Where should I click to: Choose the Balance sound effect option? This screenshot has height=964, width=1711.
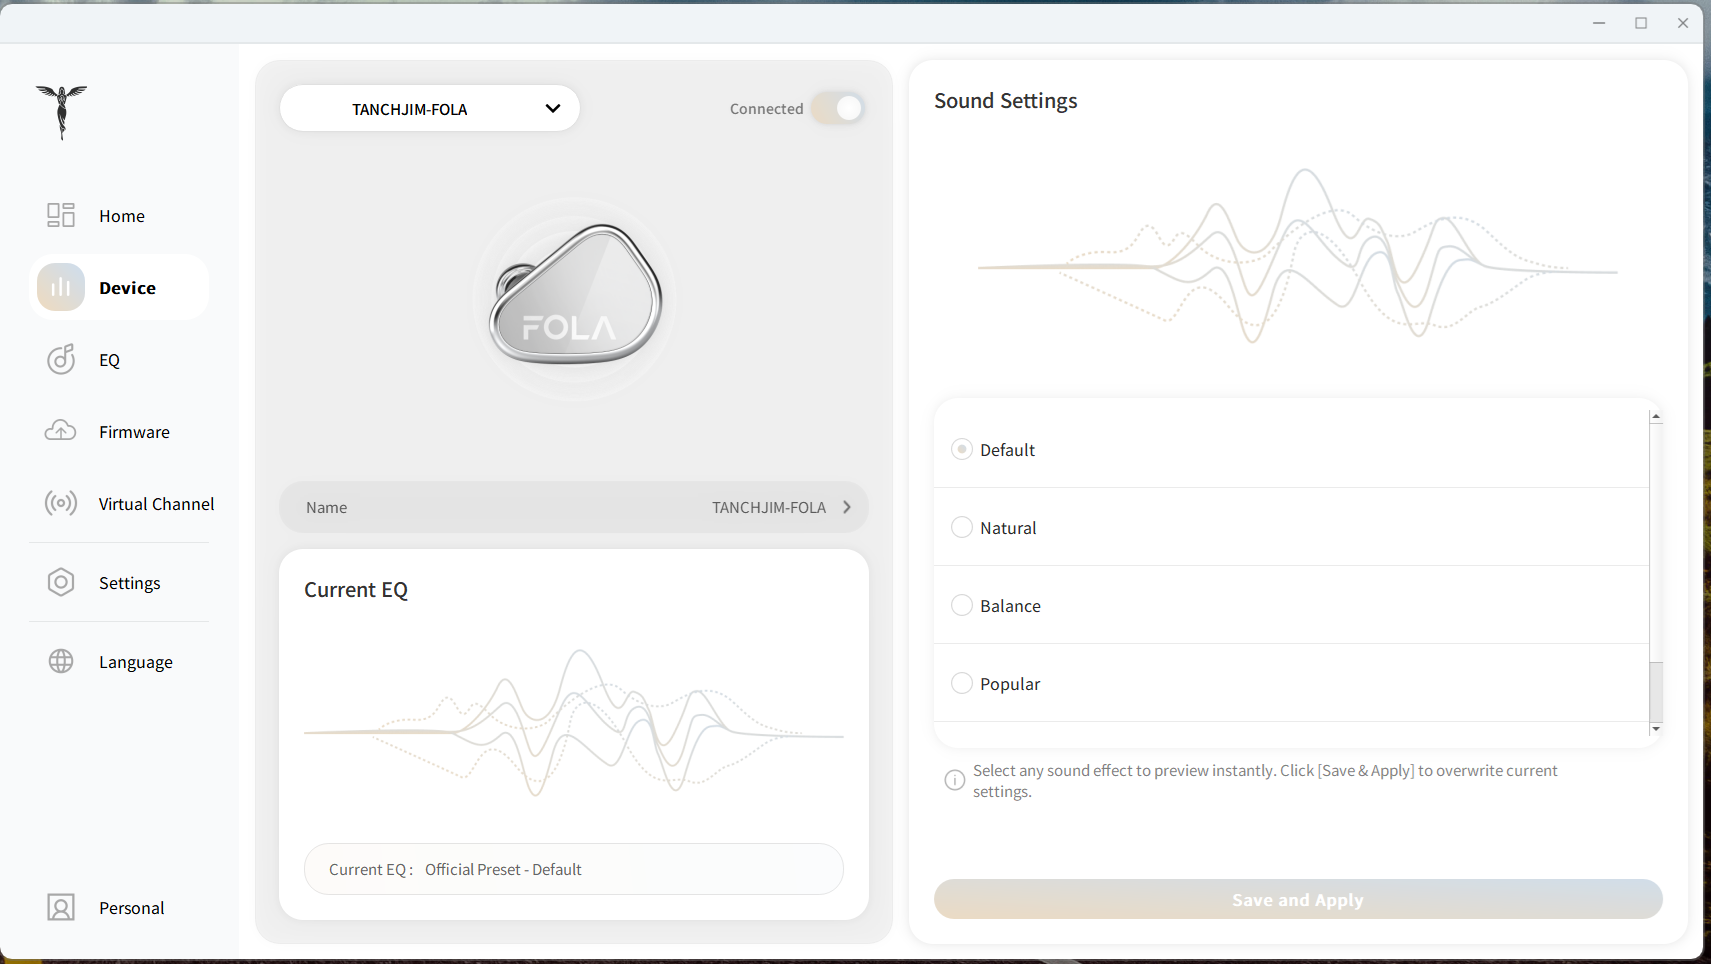(962, 605)
